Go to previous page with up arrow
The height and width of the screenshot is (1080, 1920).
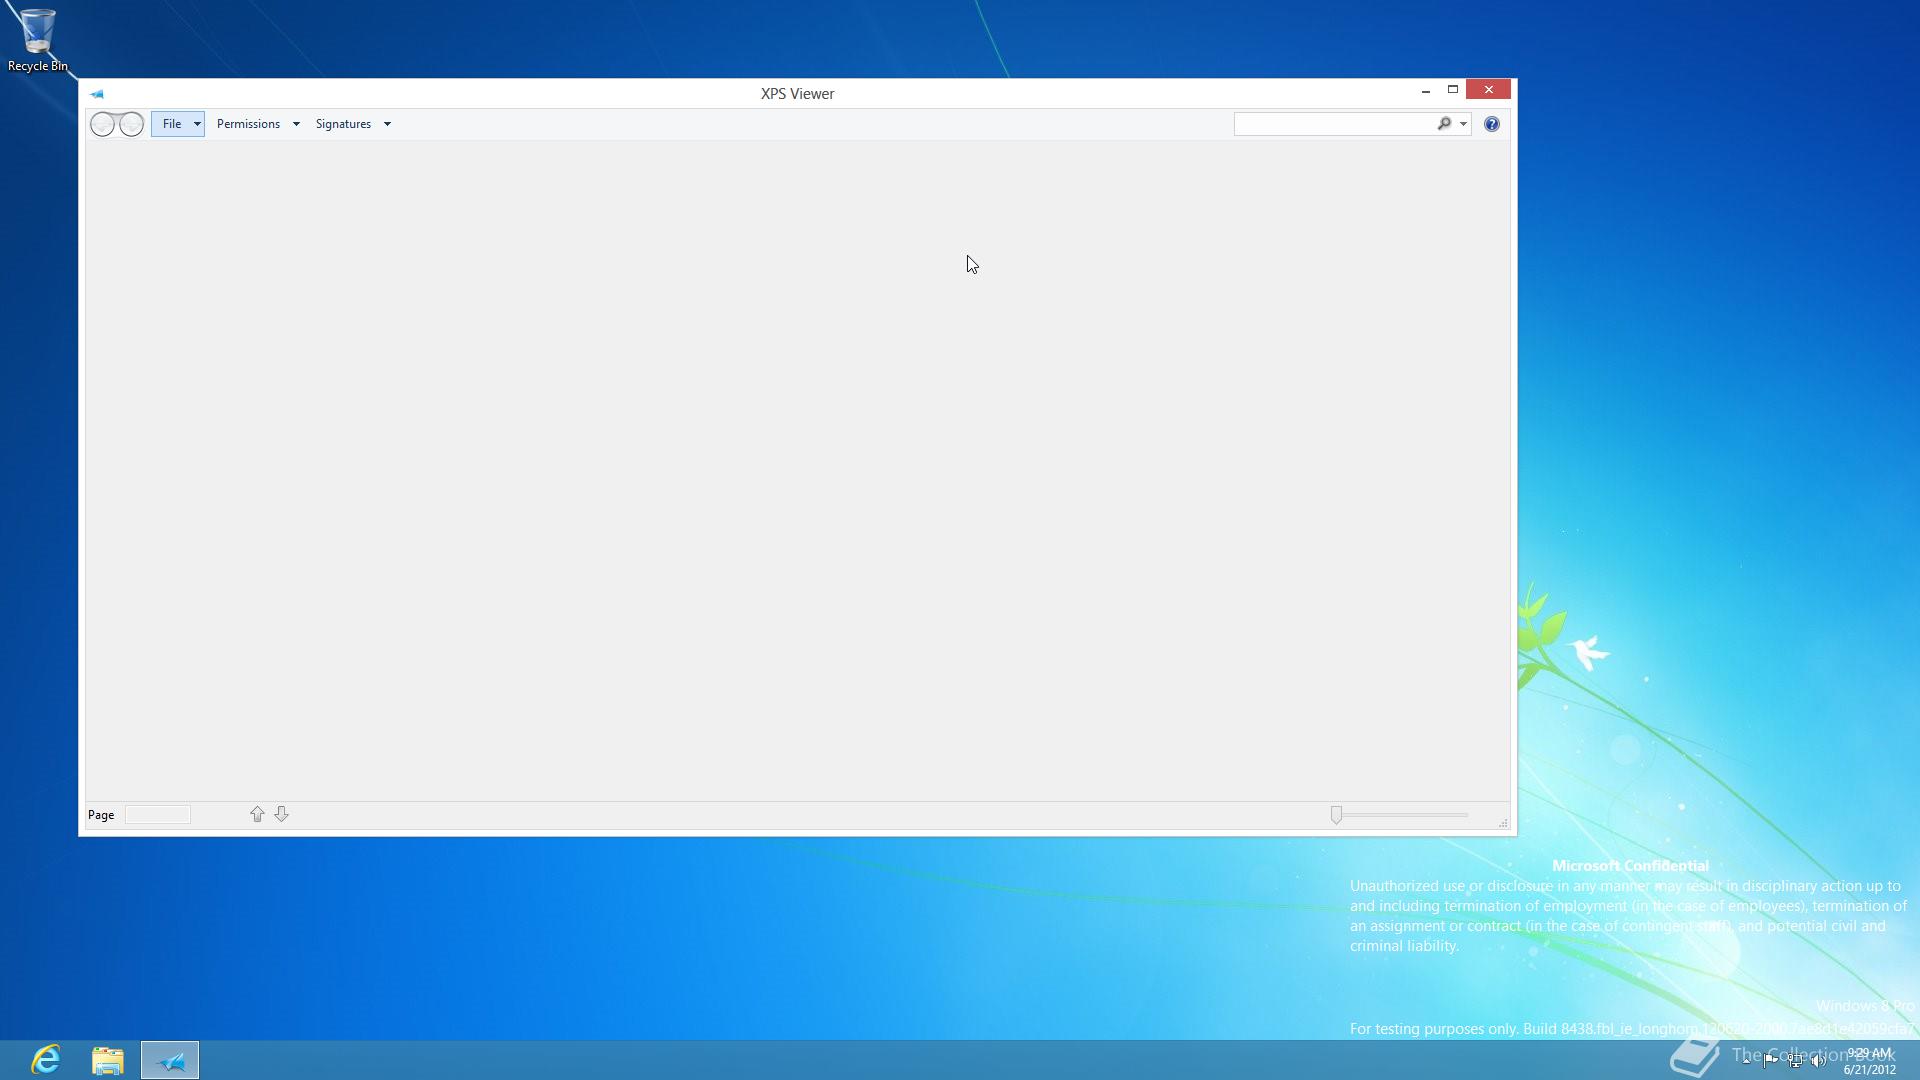[x=257, y=814]
